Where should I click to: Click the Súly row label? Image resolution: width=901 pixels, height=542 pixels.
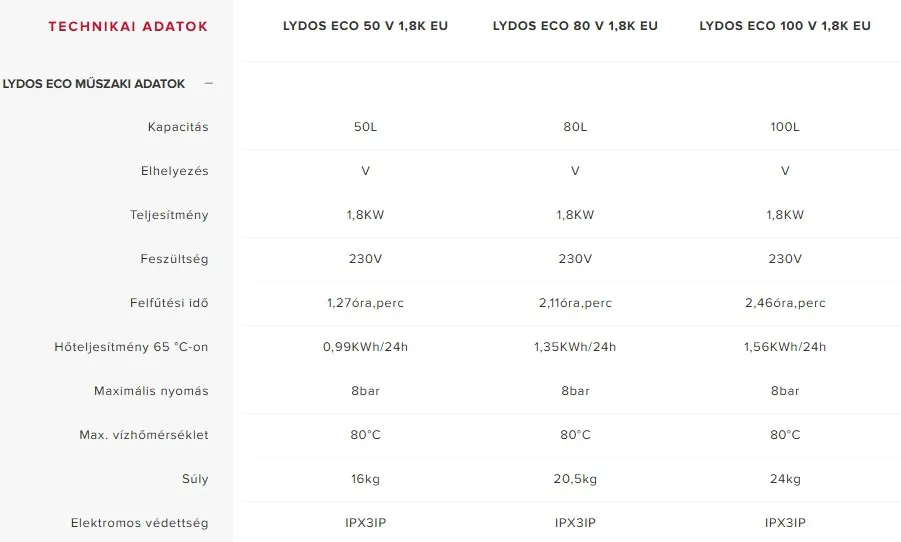[x=196, y=479]
